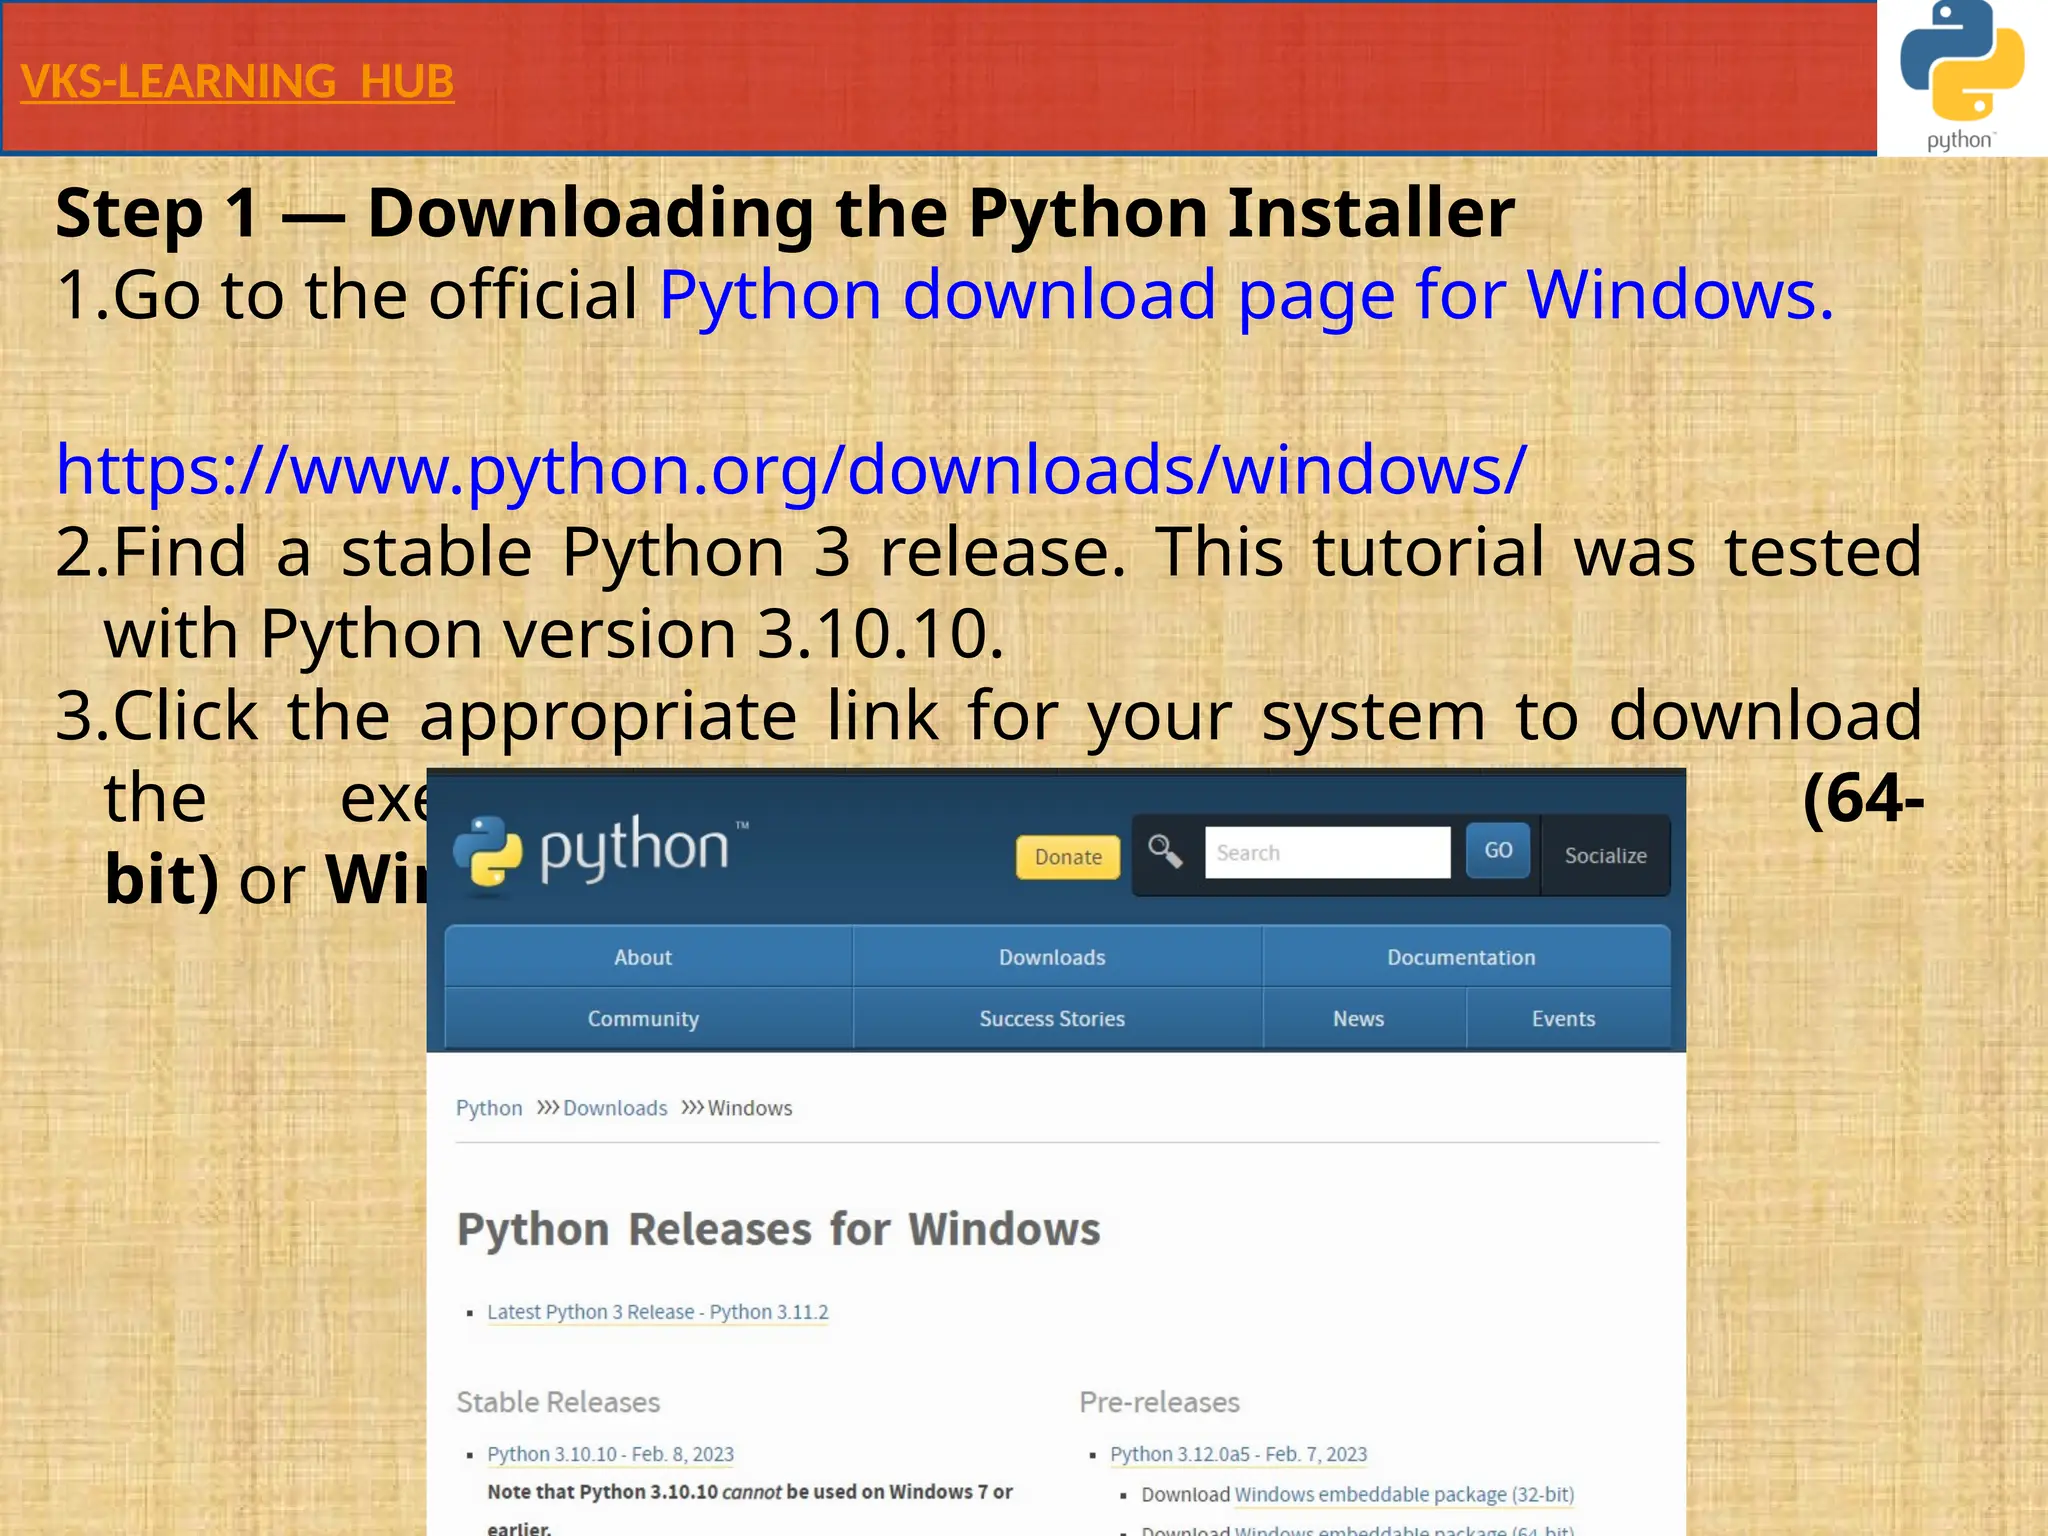The image size is (2048, 1536).
Task: Click the 'Python Releases for Windows' heading
Action: (778, 1229)
